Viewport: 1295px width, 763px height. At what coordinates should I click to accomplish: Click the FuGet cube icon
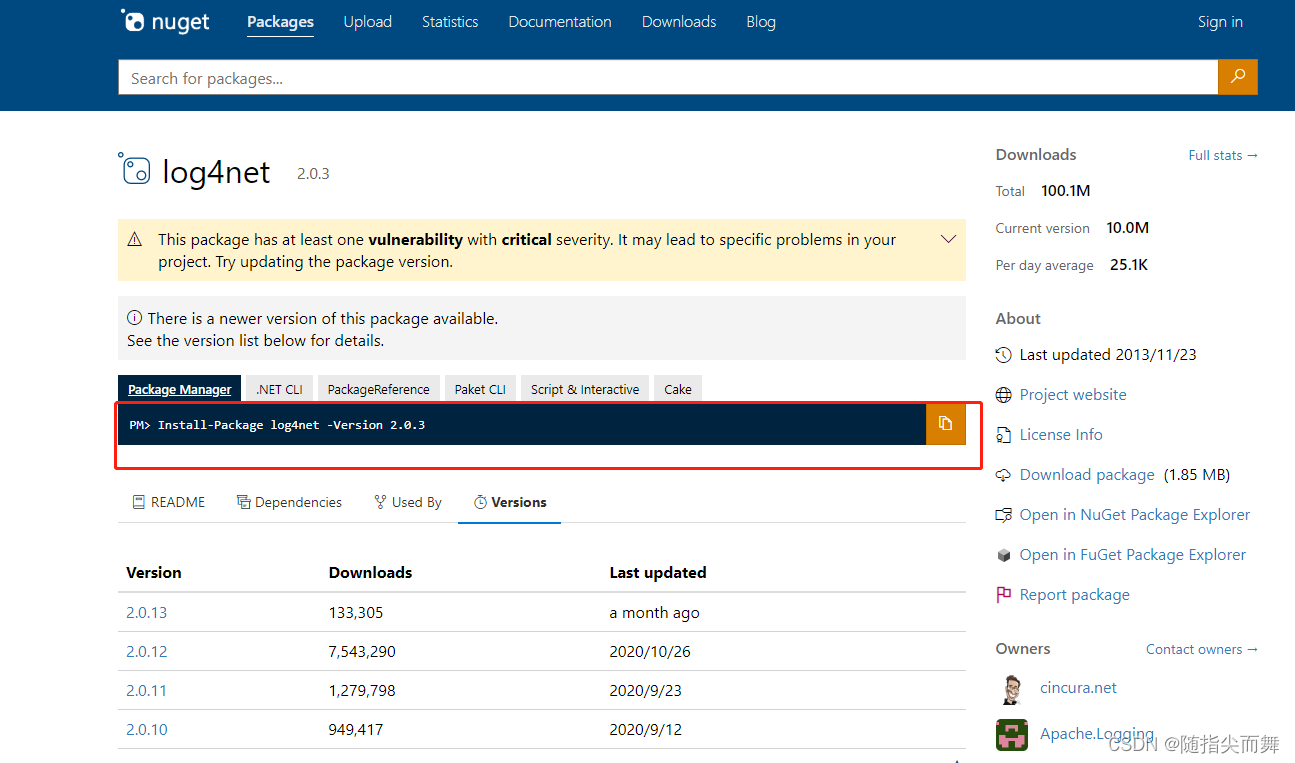(x=1004, y=555)
